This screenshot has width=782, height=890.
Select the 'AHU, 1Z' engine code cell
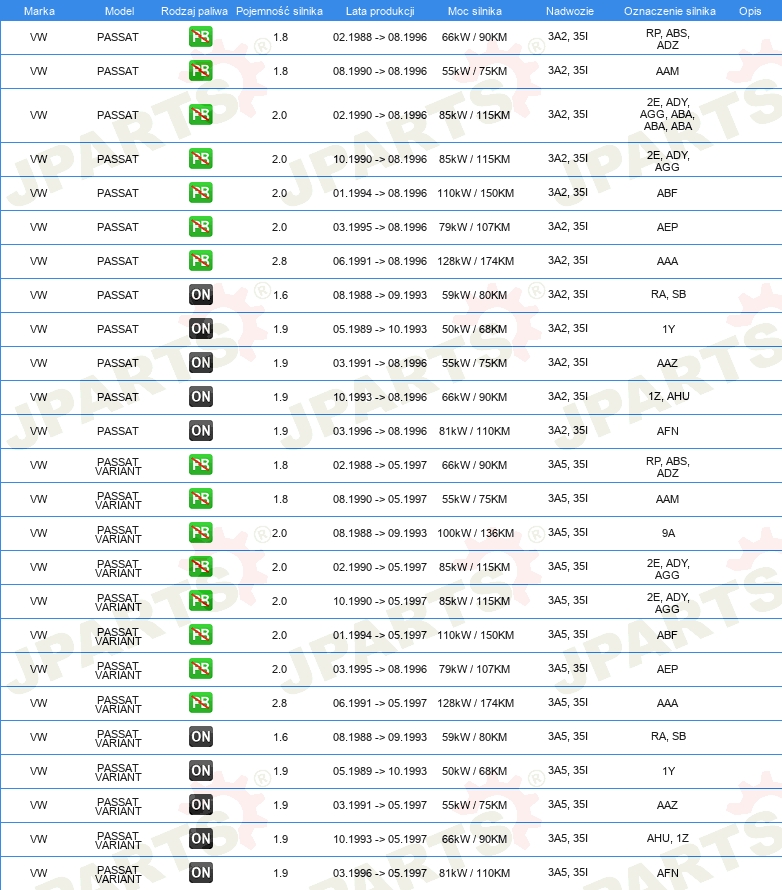tap(668, 838)
